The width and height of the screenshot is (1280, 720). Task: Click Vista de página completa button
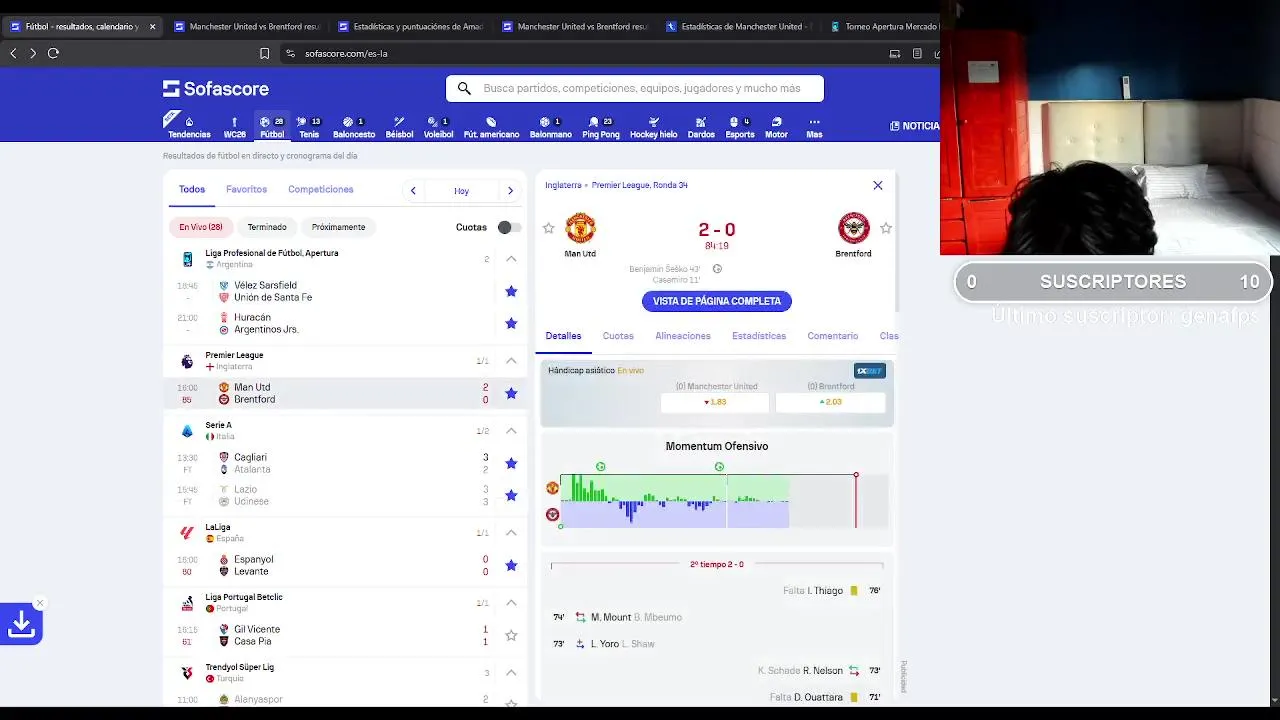point(717,301)
